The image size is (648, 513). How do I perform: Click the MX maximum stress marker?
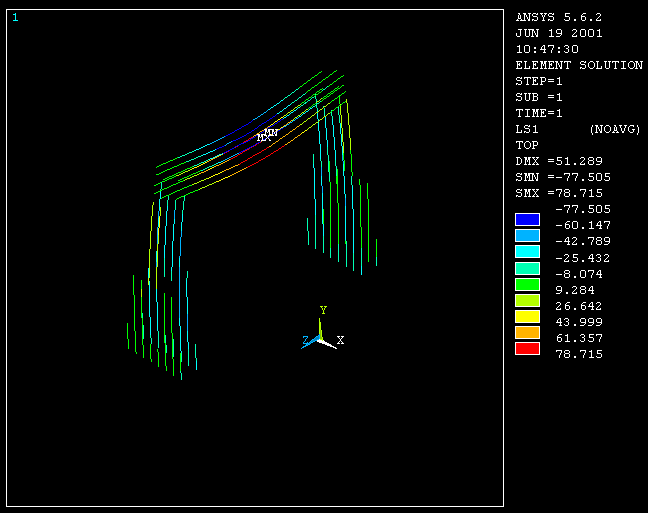263,137
